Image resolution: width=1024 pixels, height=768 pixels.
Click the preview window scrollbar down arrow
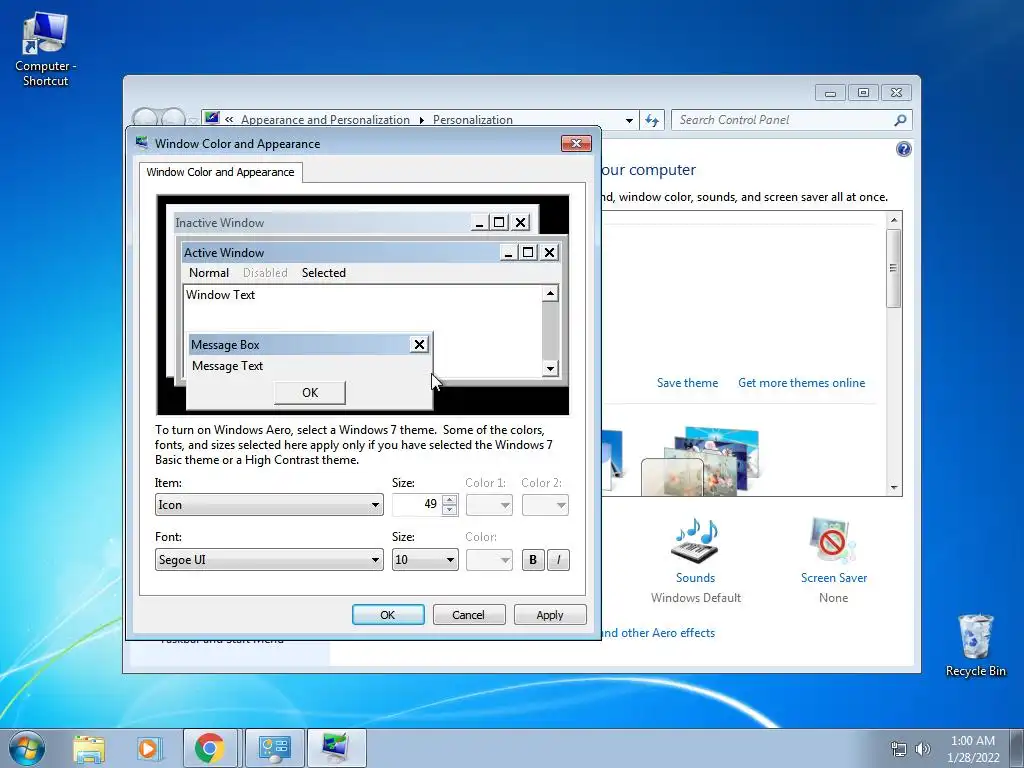point(550,369)
